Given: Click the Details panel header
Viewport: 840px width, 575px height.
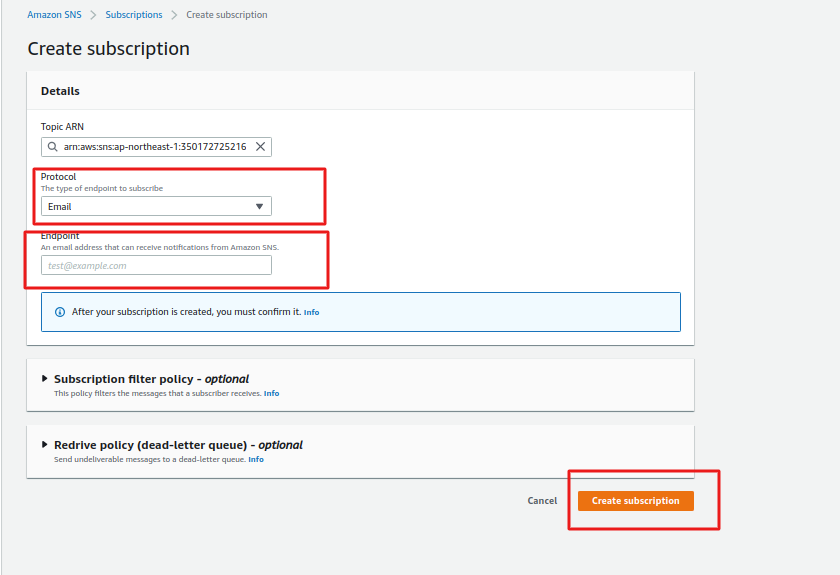Looking at the screenshot, I should pos(60,91).
